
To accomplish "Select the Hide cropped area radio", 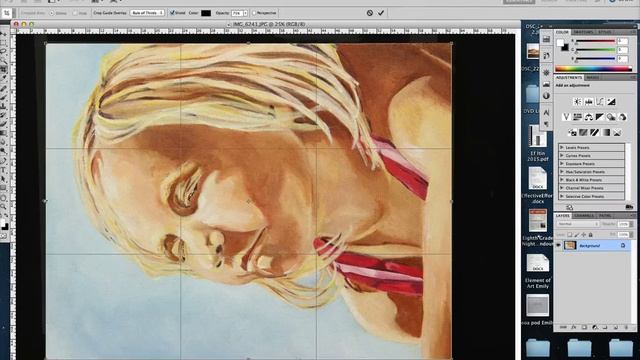I will click(x=75, y=13).
